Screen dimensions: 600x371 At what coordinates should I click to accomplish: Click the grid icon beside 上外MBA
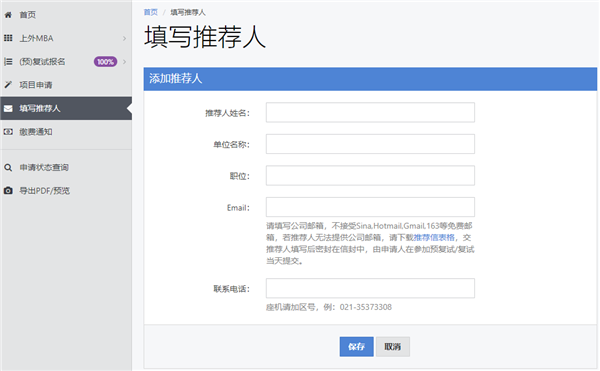8,38
